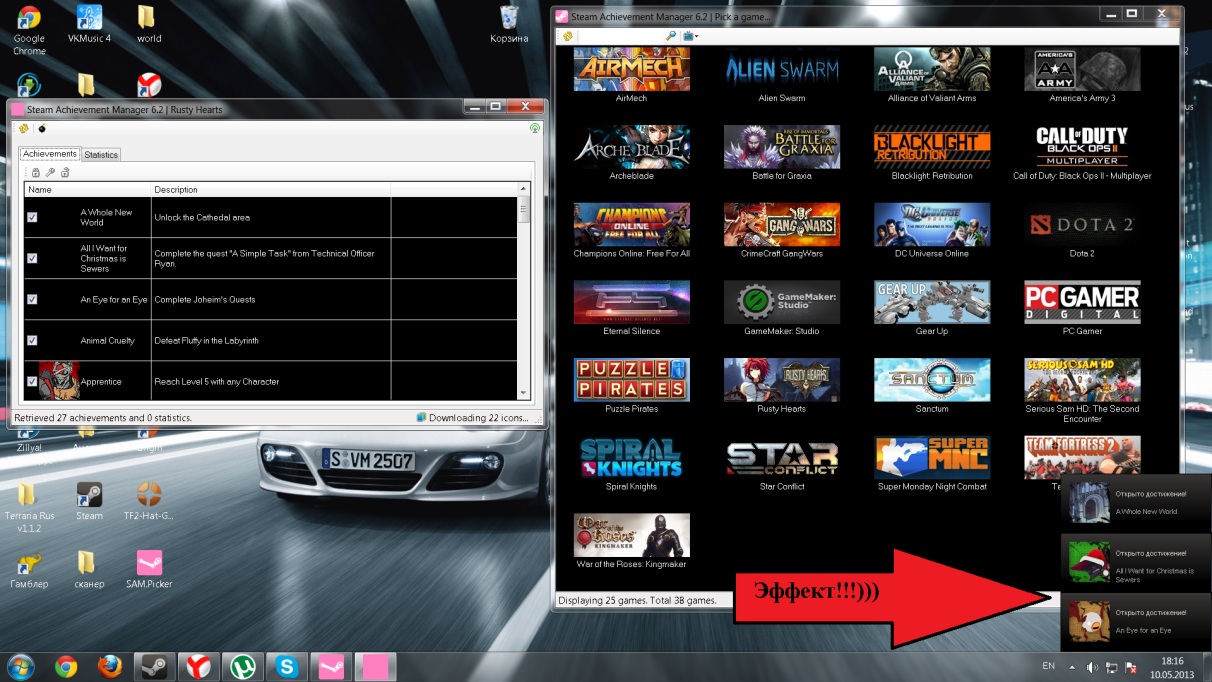Click the unlock all achievements icon

click(x=65, y=172)
